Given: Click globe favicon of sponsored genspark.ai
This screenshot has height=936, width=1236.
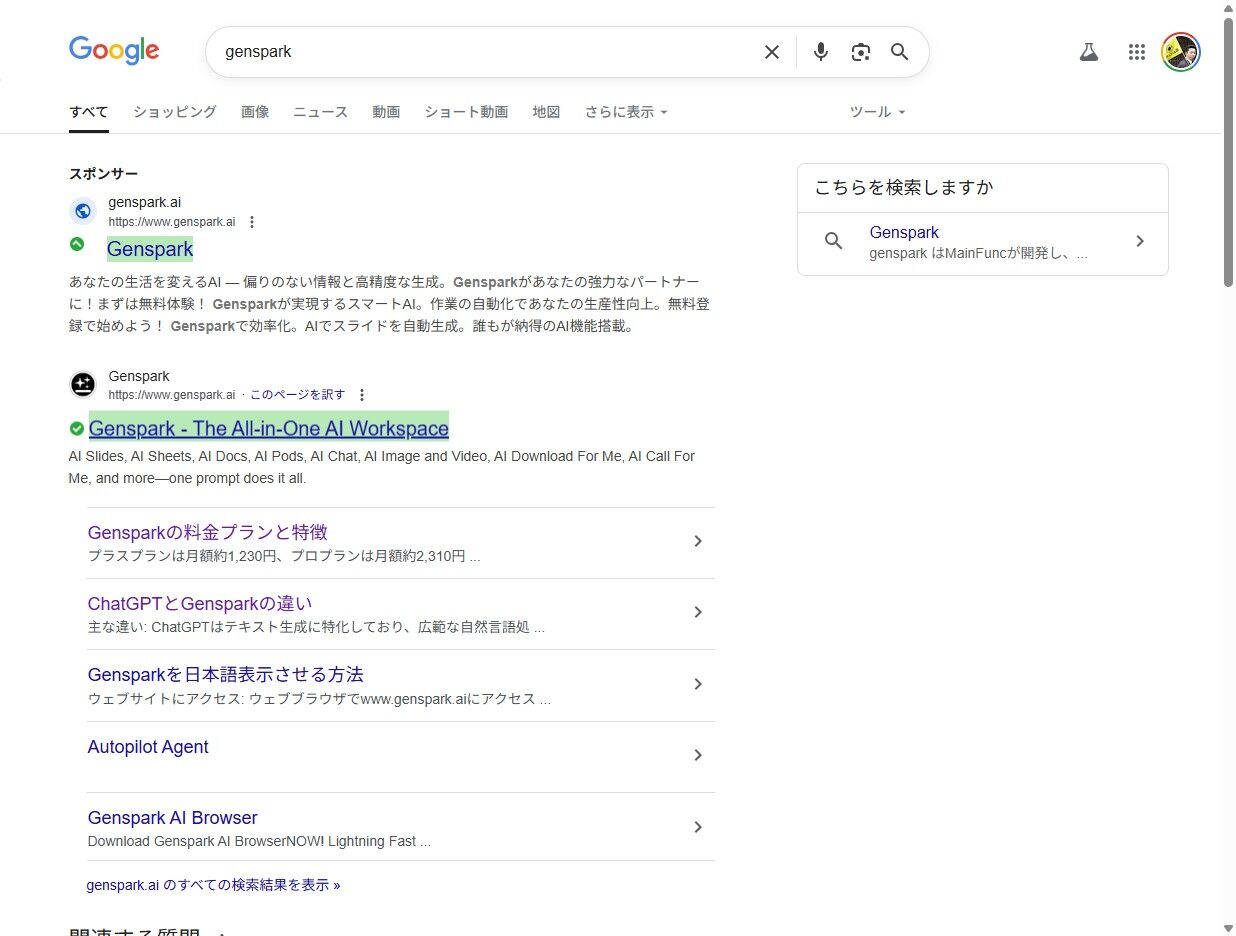Looking at the screenshot, I should 83,211.
